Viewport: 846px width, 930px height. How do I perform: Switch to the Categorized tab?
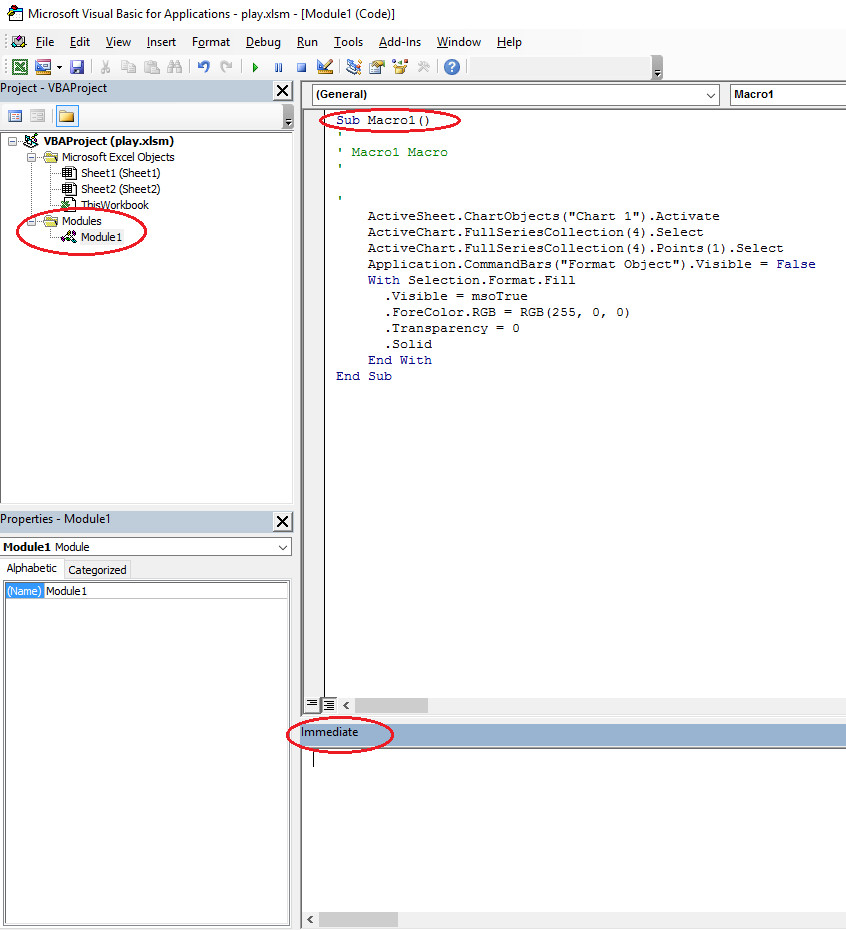[x=97, y=570]
